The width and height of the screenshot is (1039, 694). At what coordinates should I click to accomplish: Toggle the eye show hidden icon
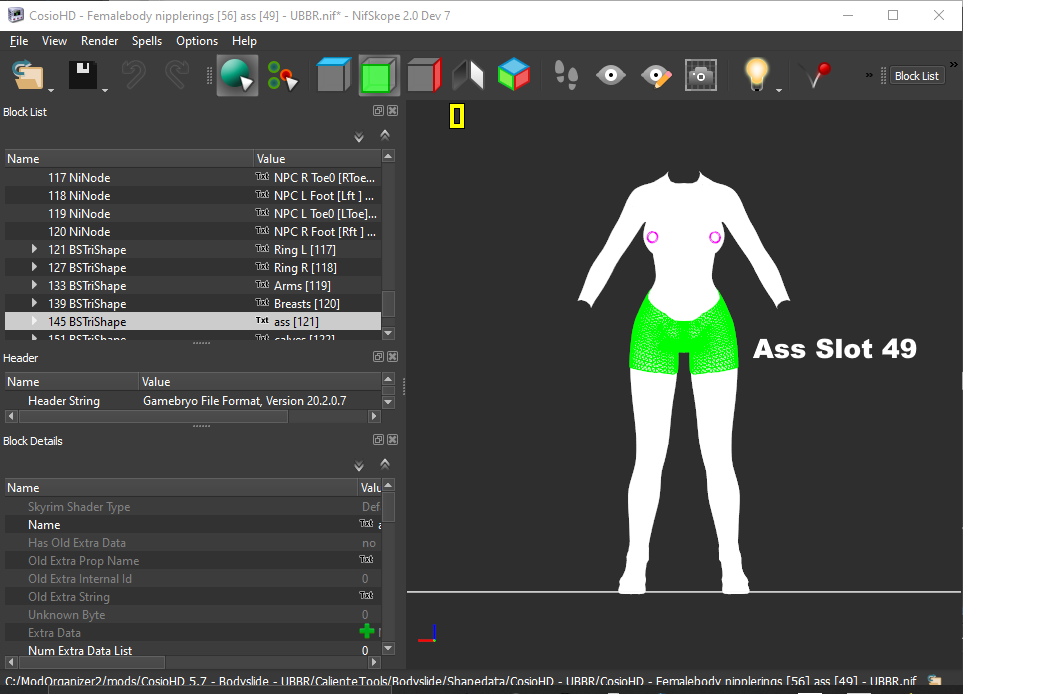pos(610,75)
